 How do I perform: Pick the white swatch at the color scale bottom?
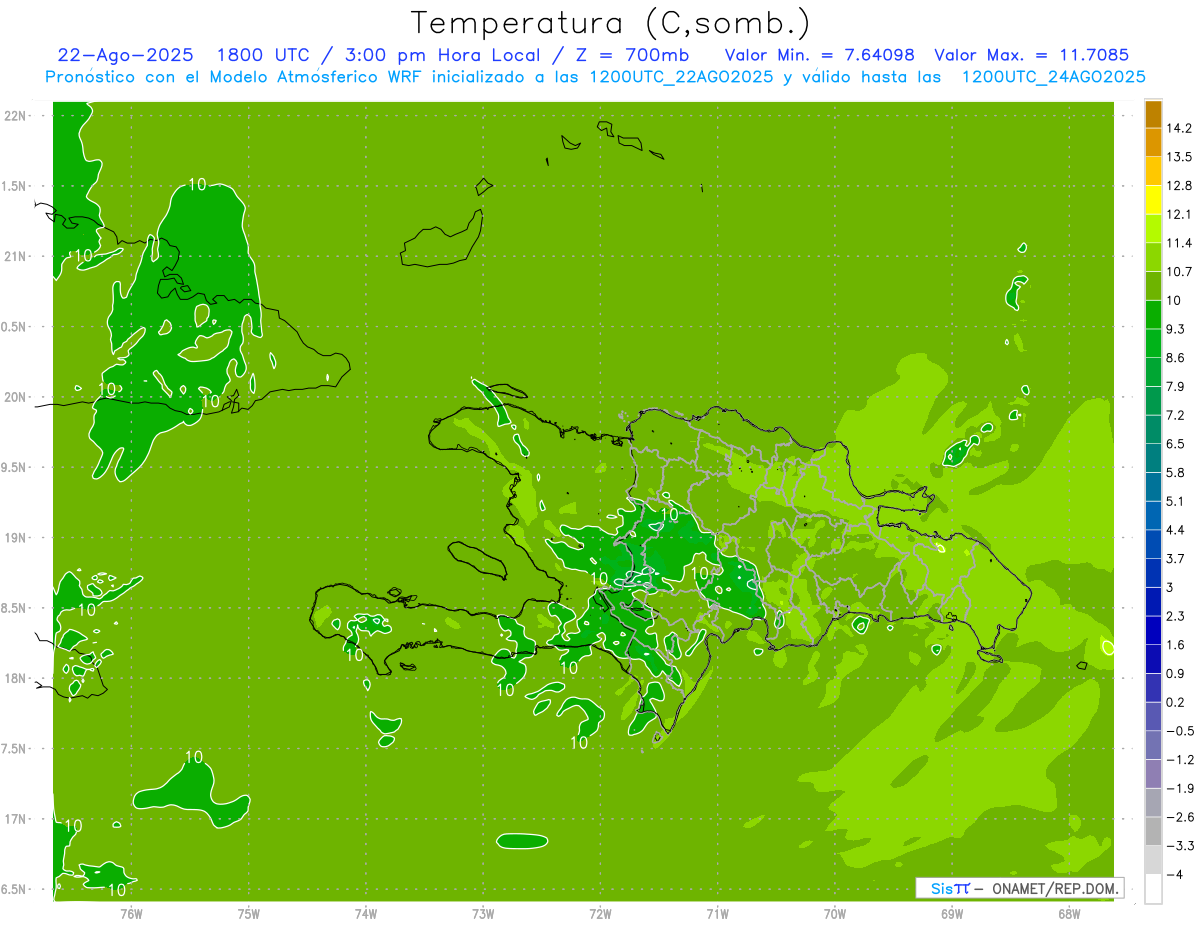click(1153, 889)
